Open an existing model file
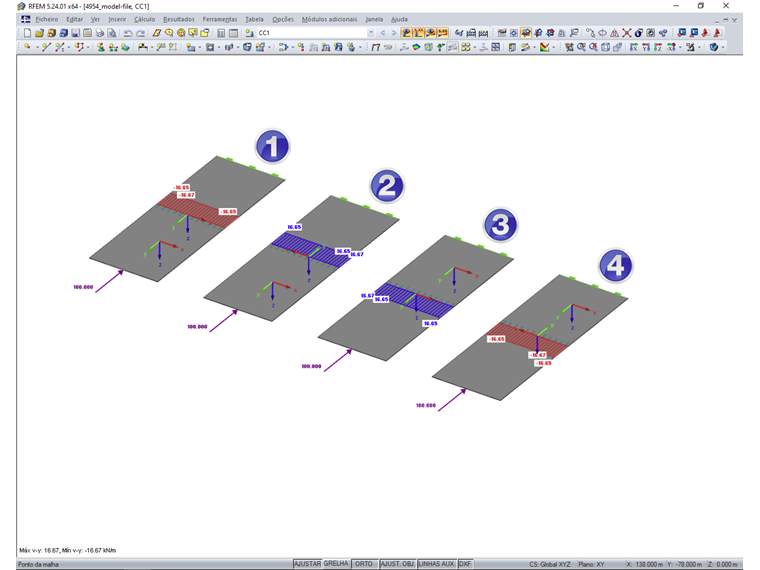Image resolution: width=760 pixels, height=570 pixels. [x=40, y=33]
